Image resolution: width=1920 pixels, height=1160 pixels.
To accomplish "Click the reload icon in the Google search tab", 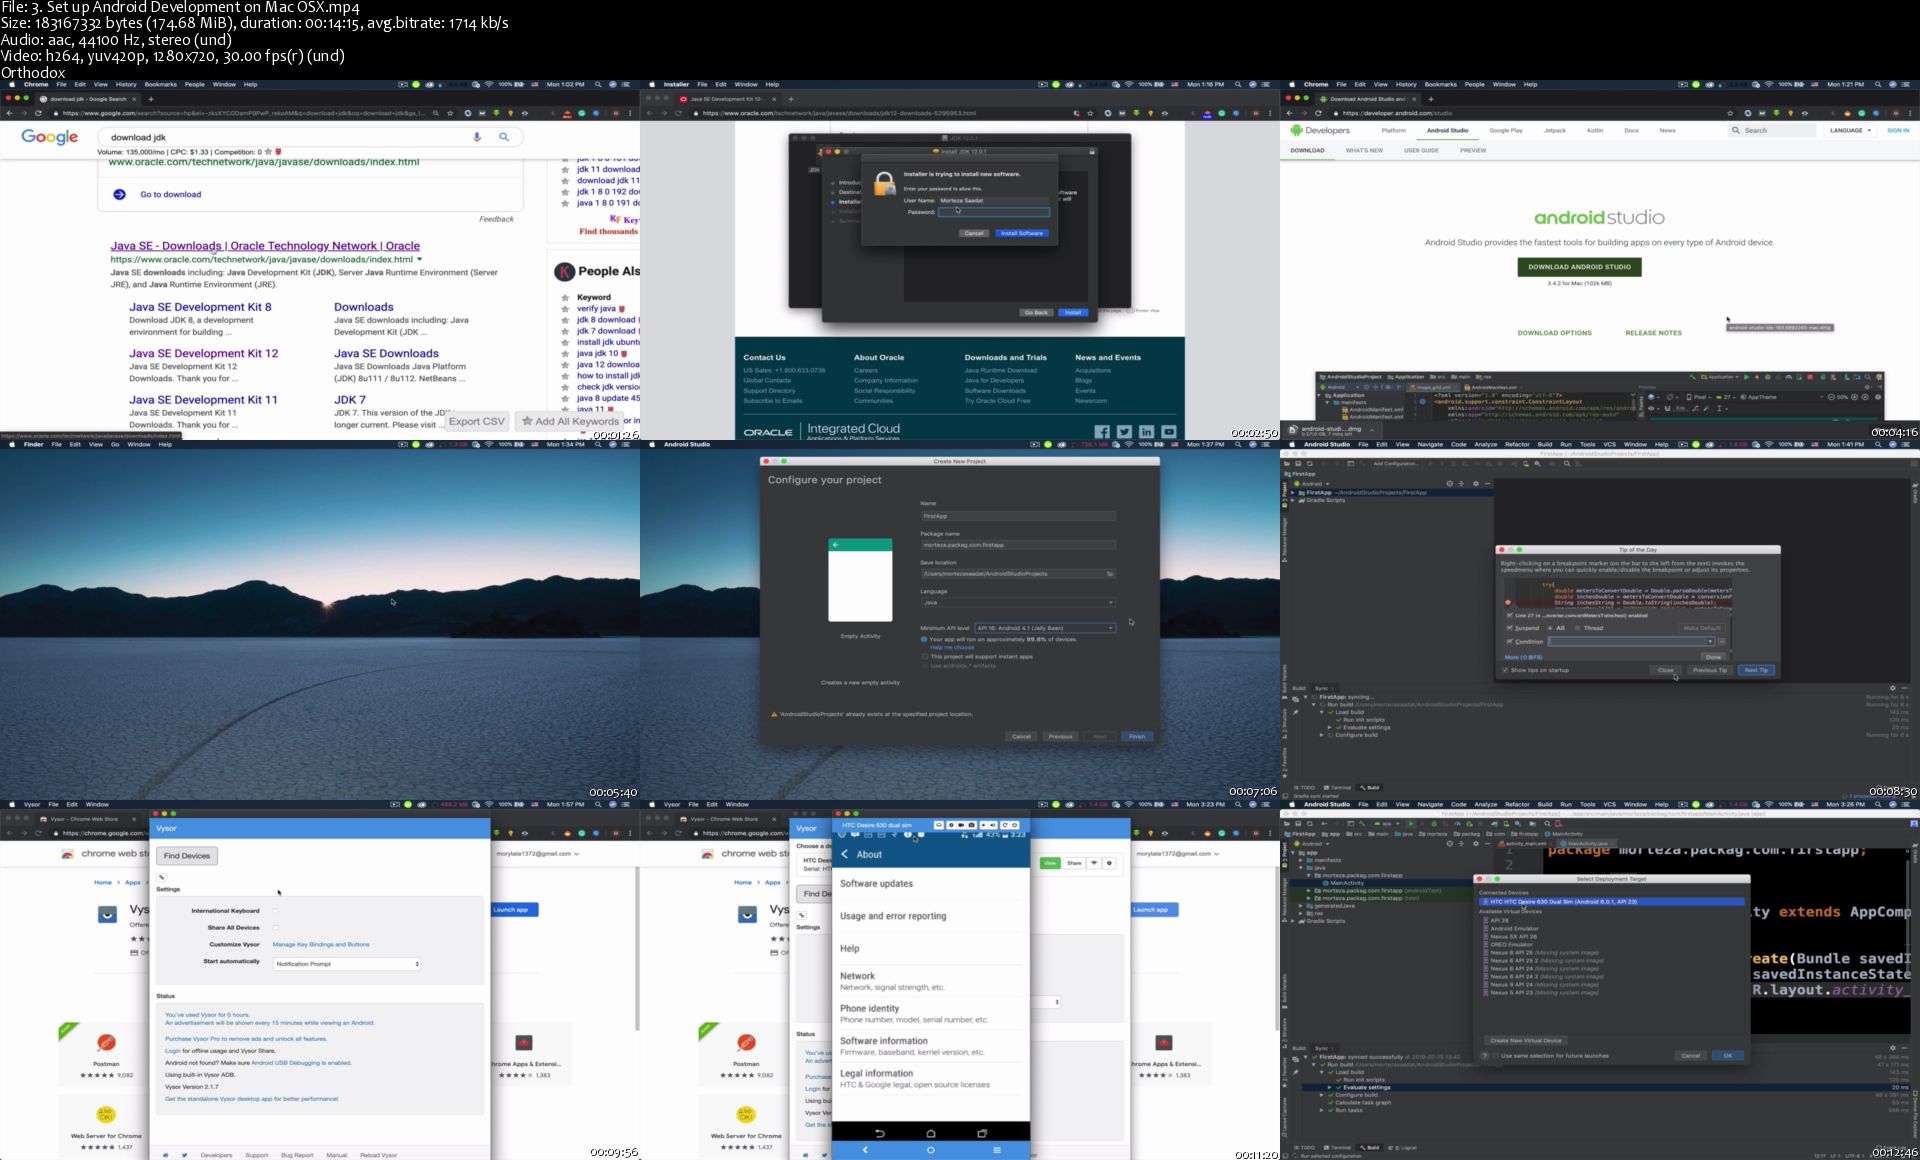I will [38, 113].
